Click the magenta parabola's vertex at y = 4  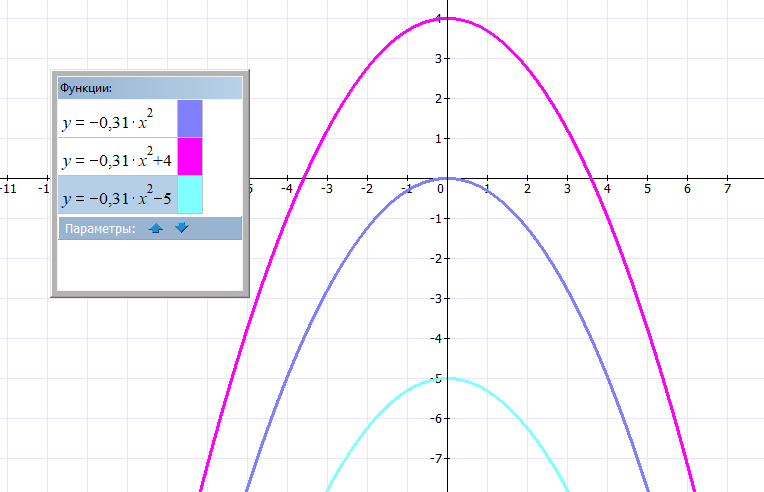click(x=447, y=18)
